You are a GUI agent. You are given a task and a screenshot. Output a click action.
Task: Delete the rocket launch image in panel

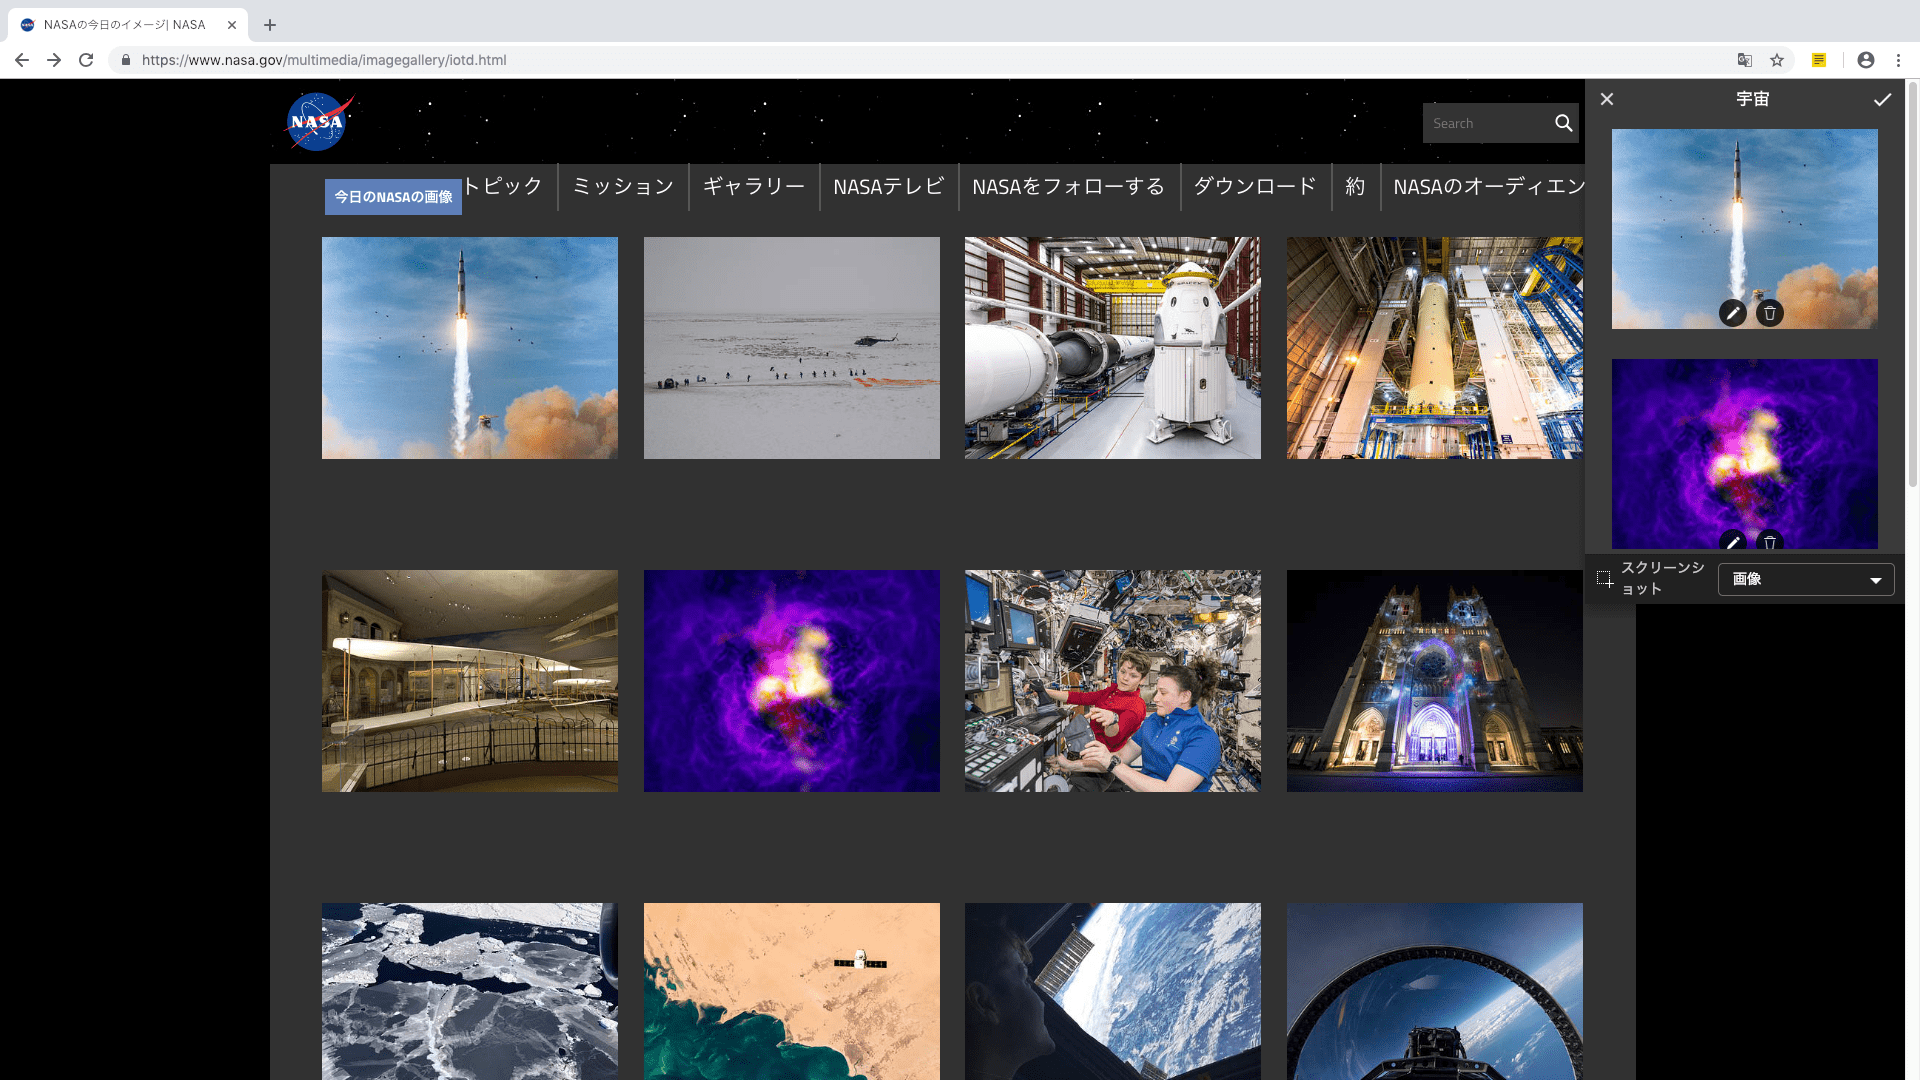point(1770,313)
